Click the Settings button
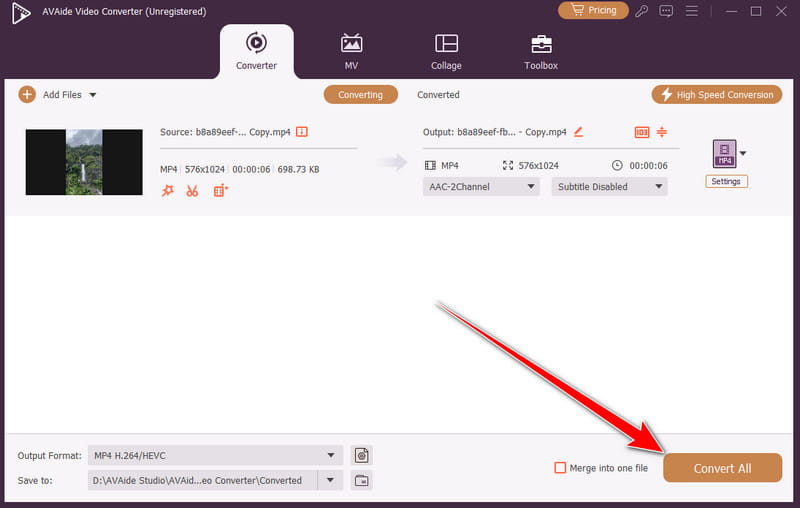 click(726, 182)
